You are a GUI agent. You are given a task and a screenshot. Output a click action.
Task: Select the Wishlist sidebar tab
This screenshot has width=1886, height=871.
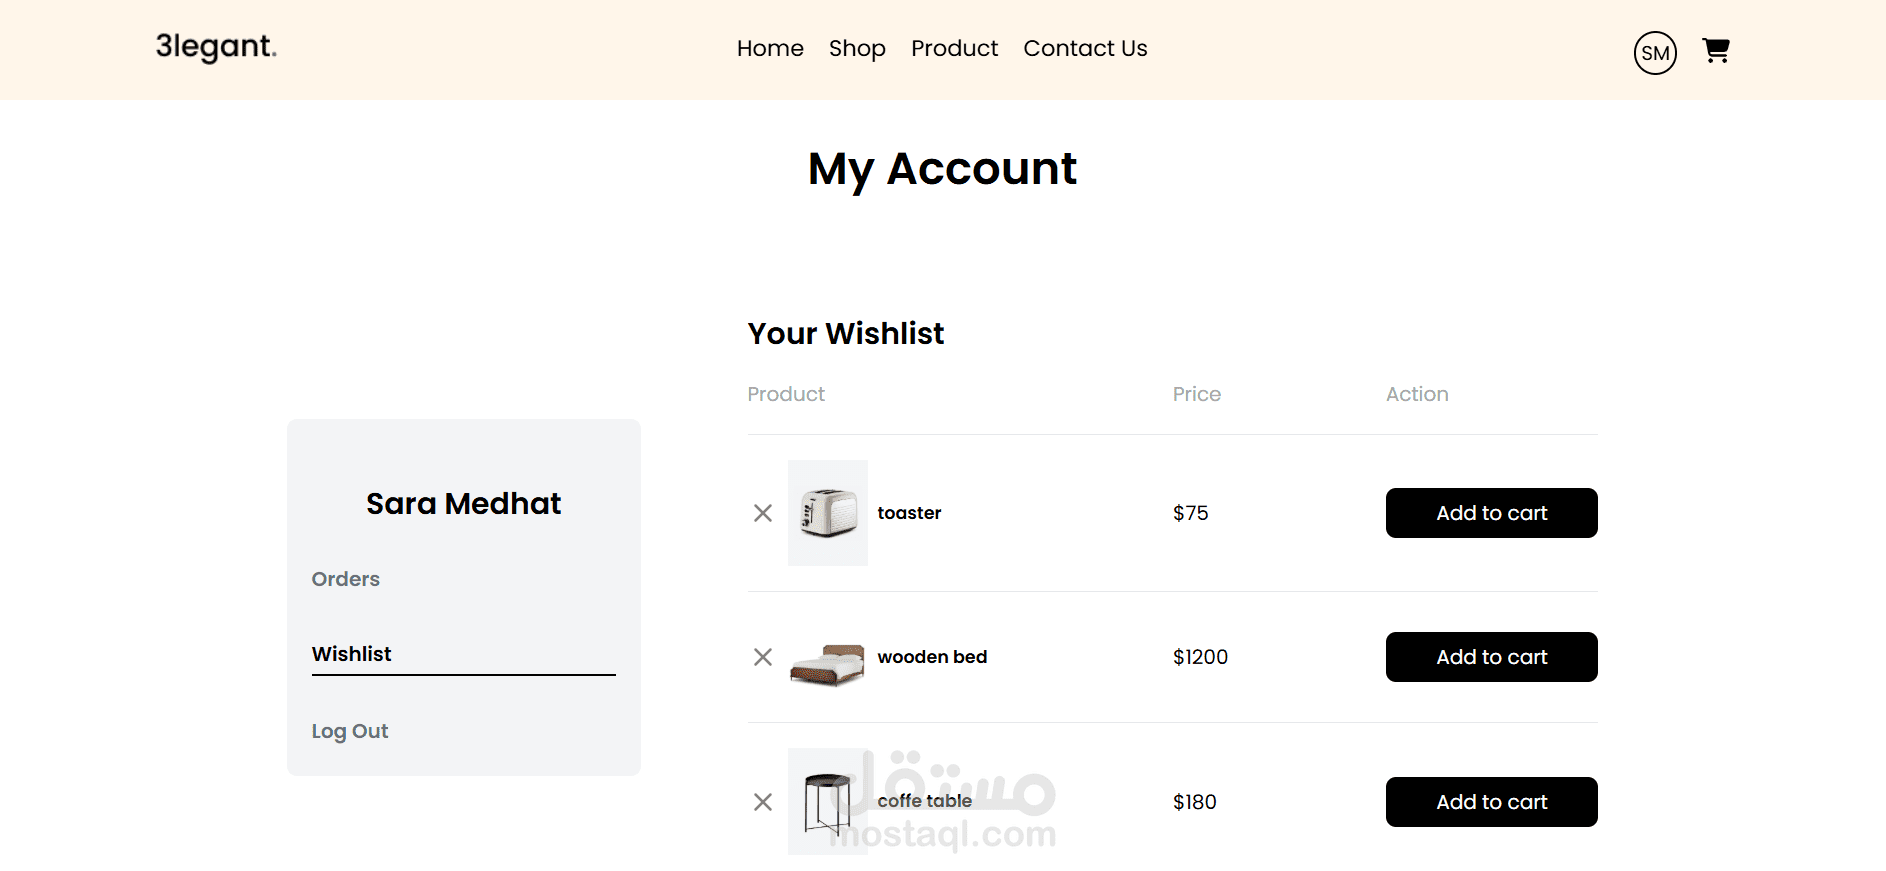pos(352,654)
